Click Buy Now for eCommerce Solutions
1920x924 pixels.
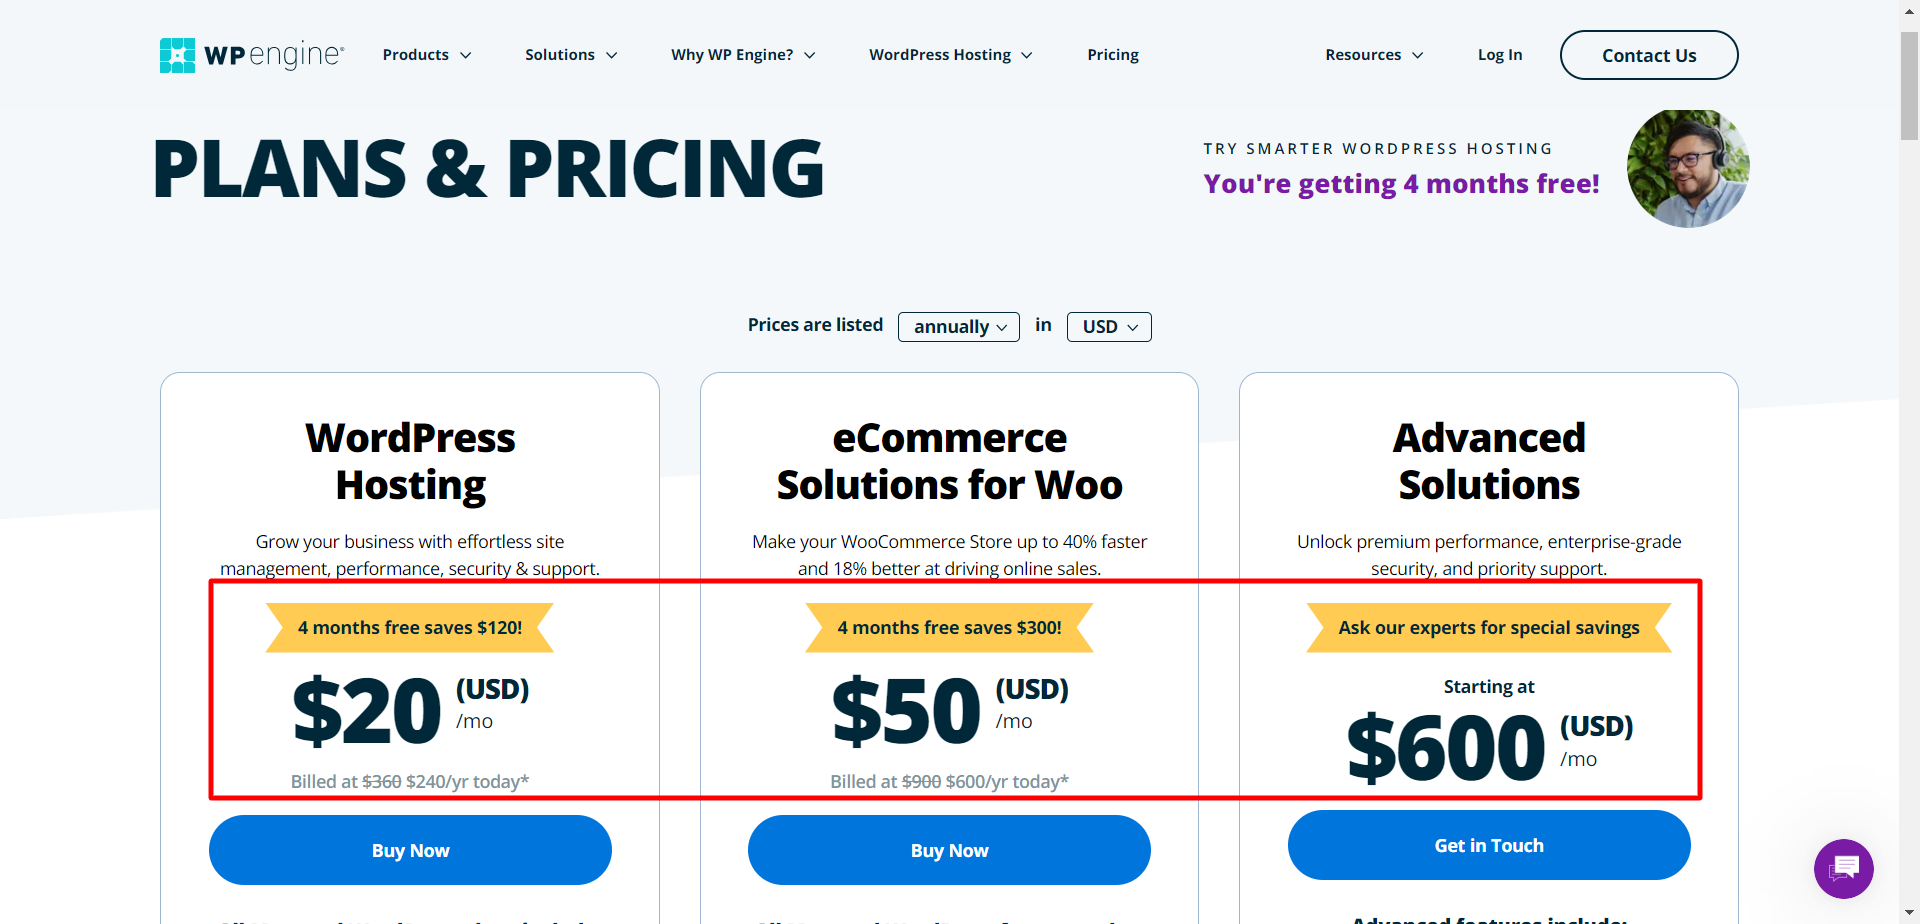[949, 850]
